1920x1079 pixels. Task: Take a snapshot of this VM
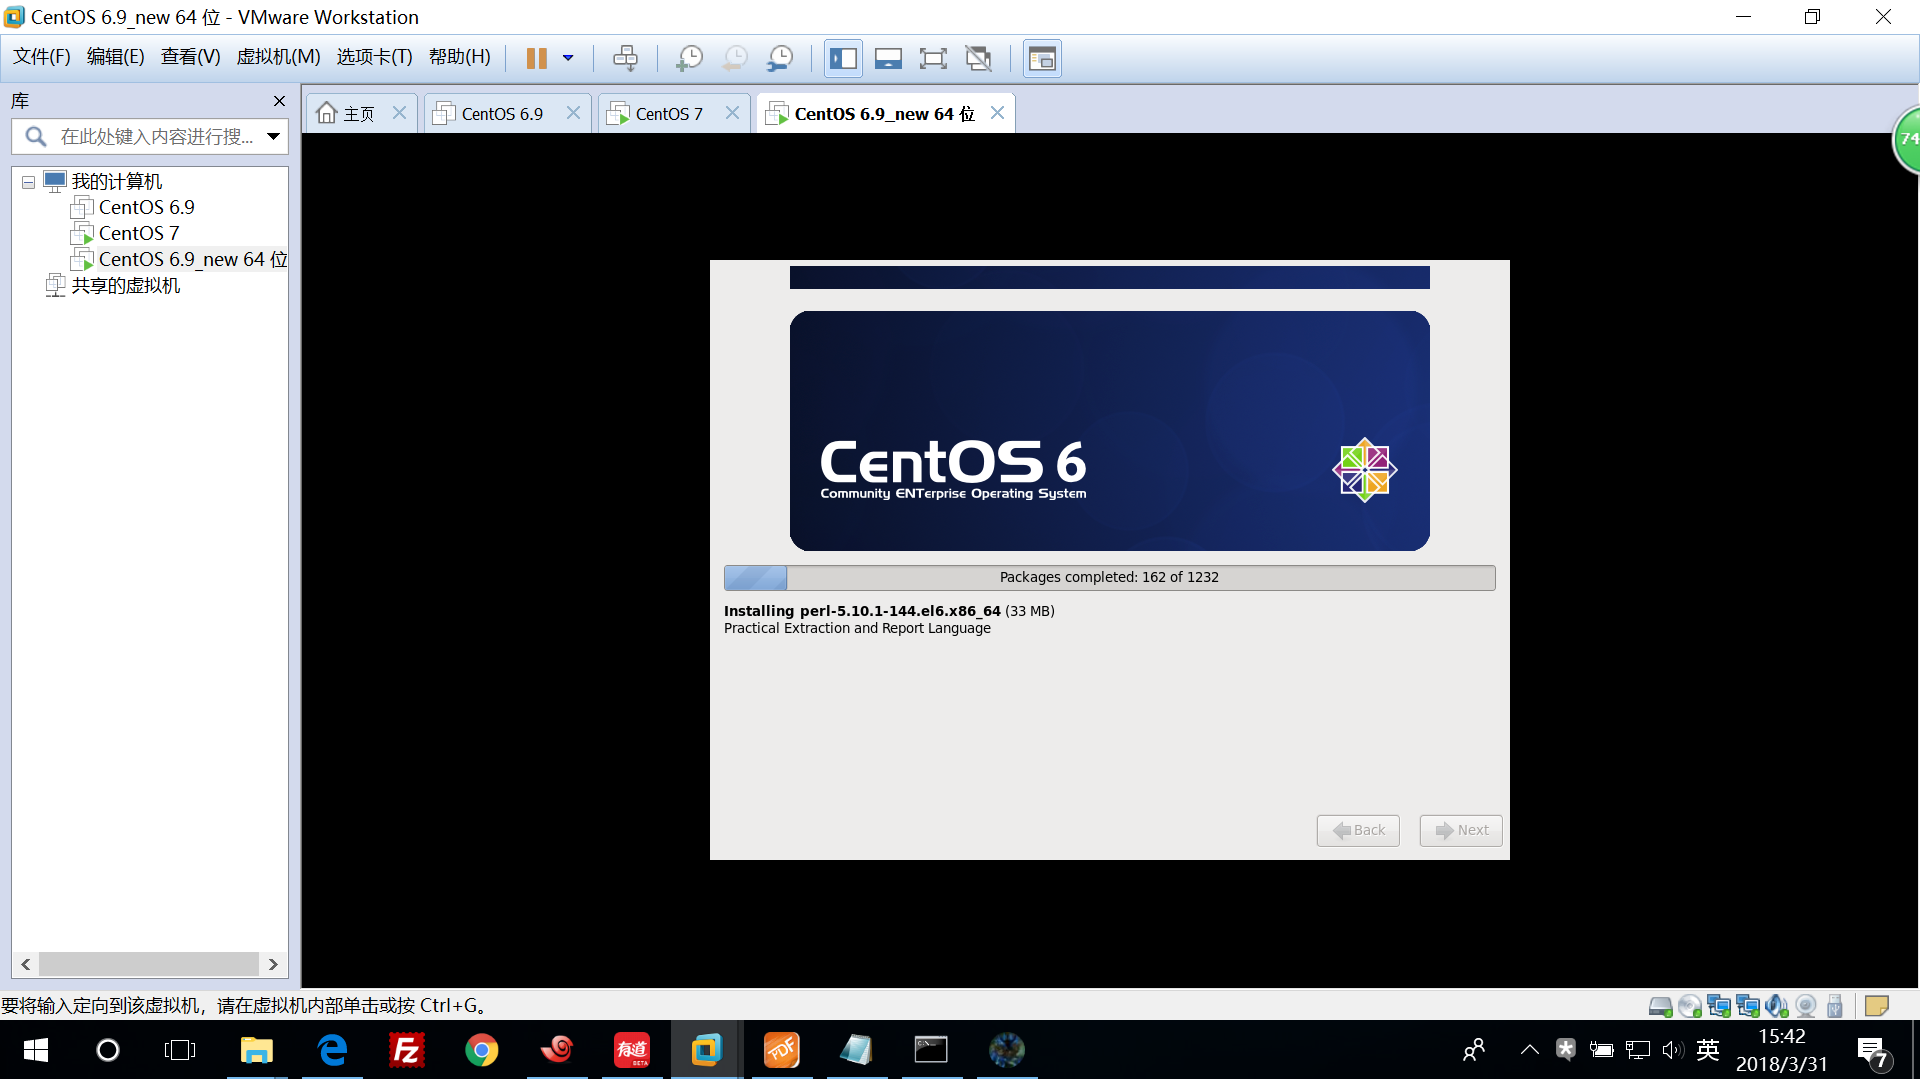coord(689,58)
